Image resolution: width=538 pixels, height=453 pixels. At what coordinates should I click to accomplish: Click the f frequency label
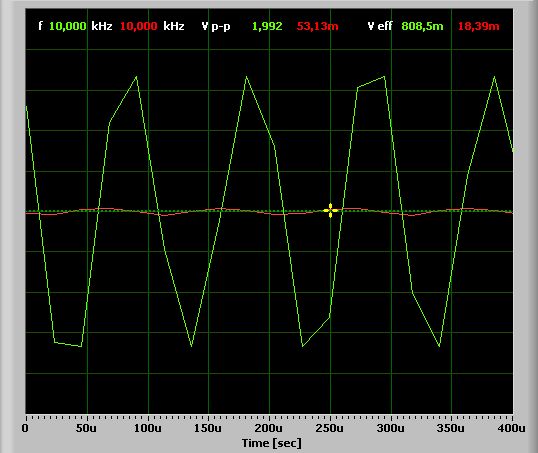[40, 26]
